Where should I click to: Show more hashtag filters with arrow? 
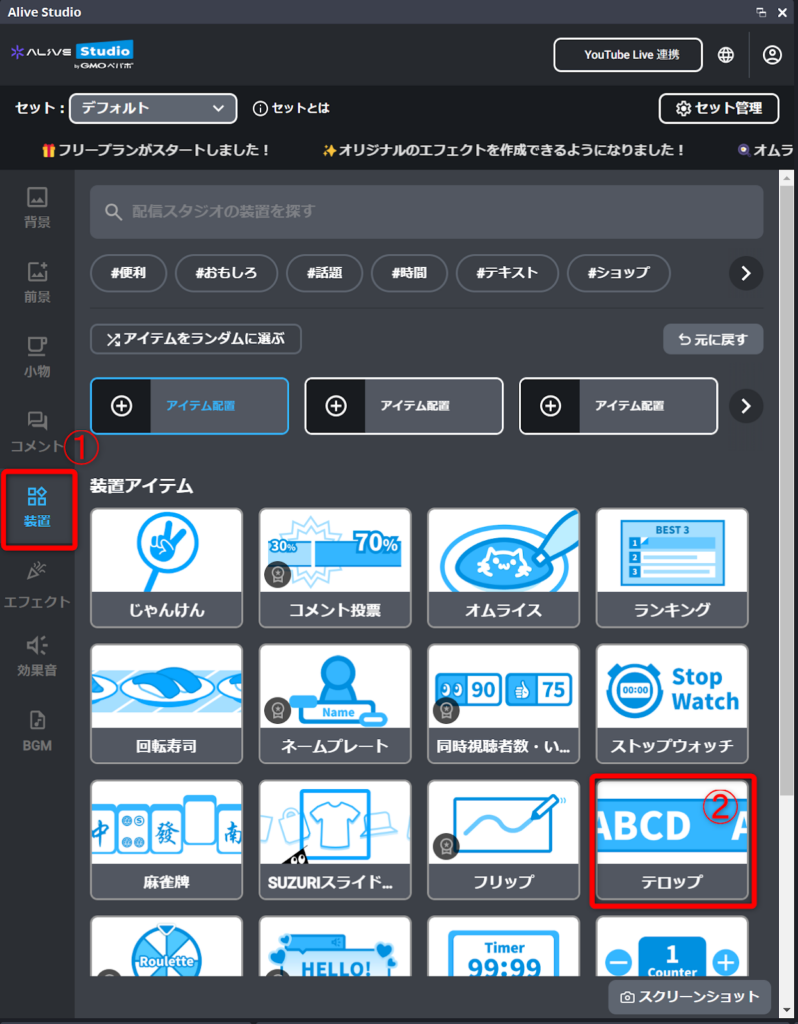click(x=746, y=272)
